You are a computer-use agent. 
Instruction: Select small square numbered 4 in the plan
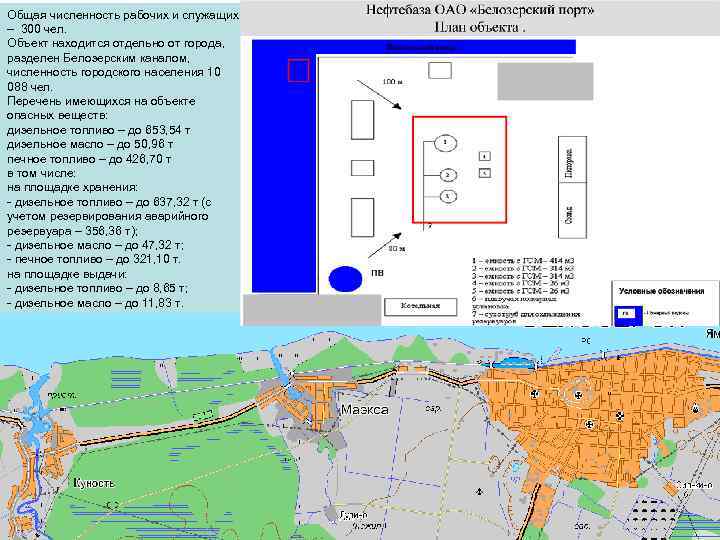(485, 157)
